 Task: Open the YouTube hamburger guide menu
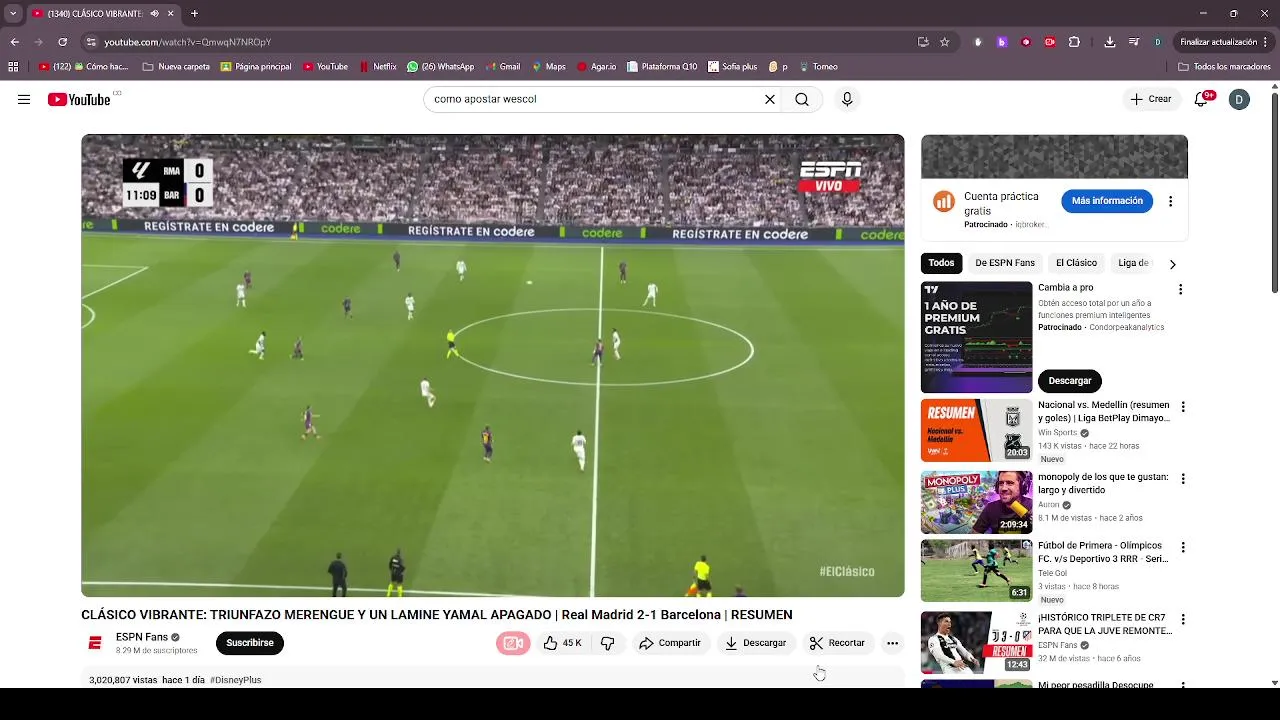pyautogui.click(x=24, y=99)
